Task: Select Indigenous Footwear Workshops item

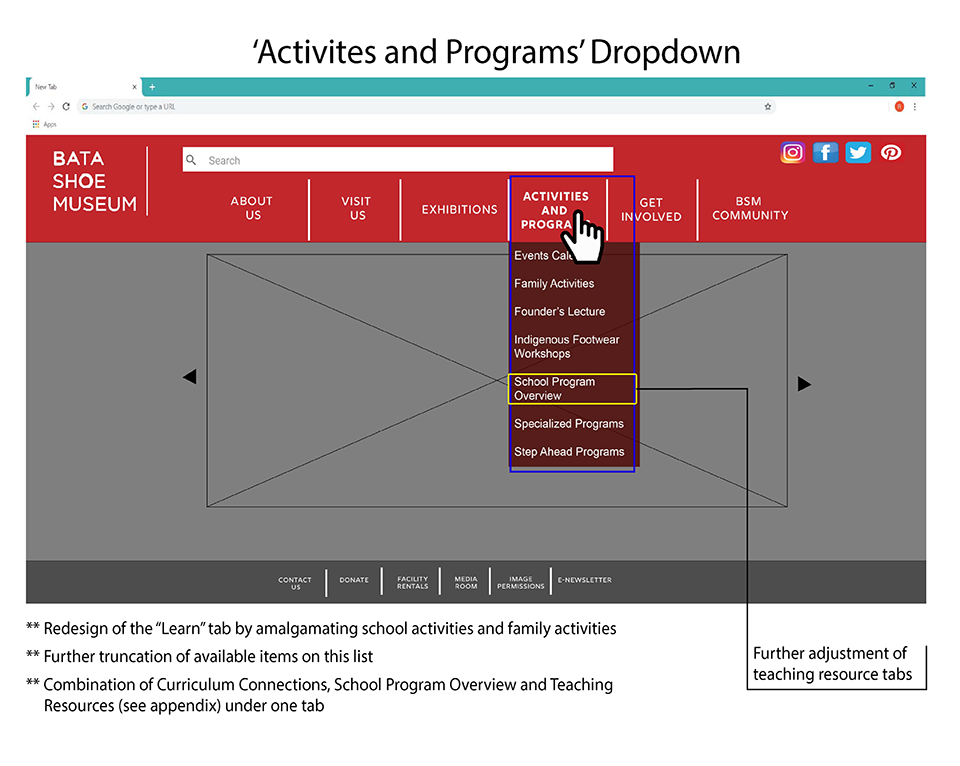Action: (566, 347)
